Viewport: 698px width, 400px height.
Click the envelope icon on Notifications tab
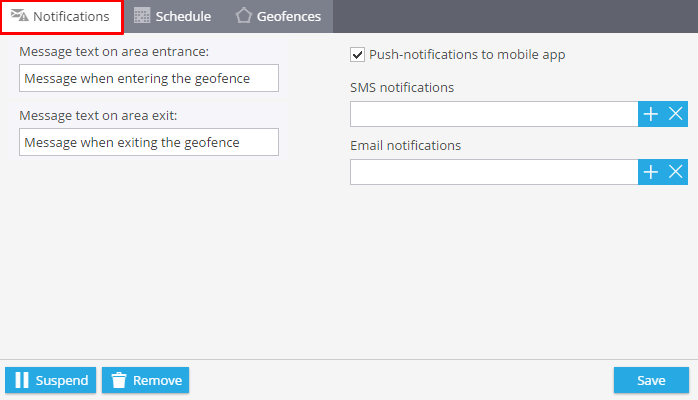pos(19,16)
